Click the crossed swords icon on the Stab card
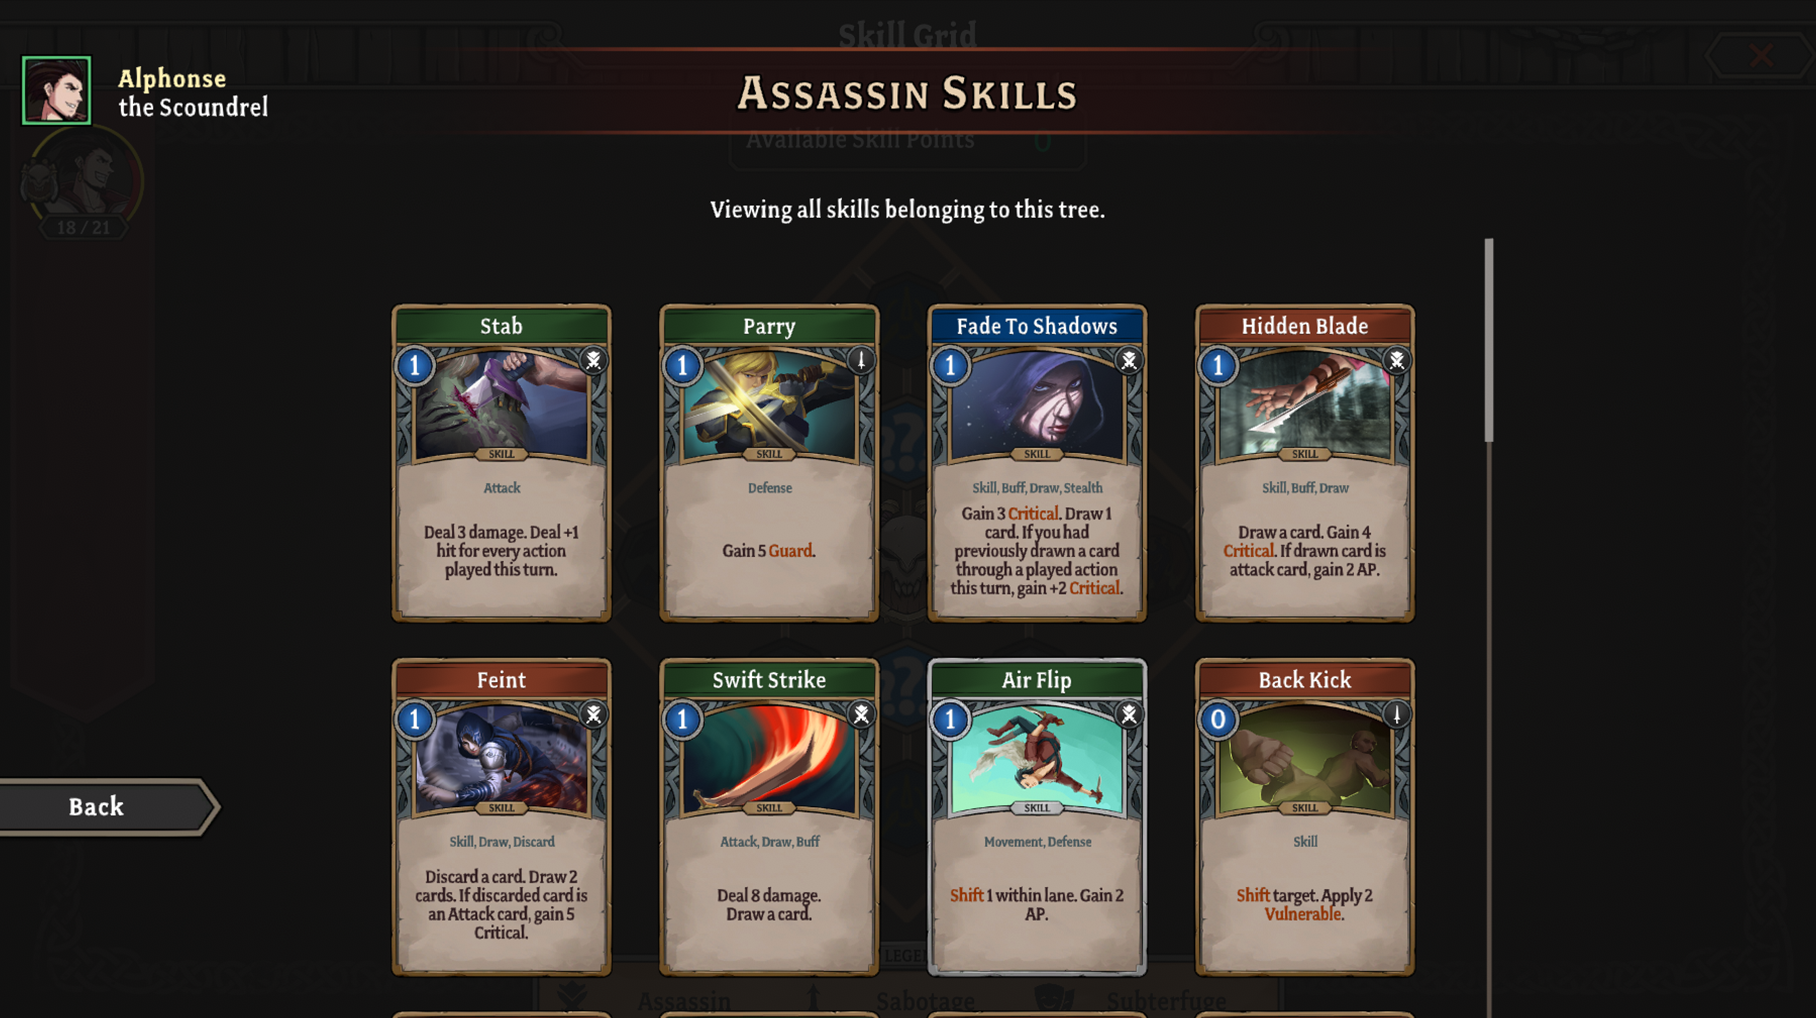1816x1018 pixels. click(x=593, y=360)
